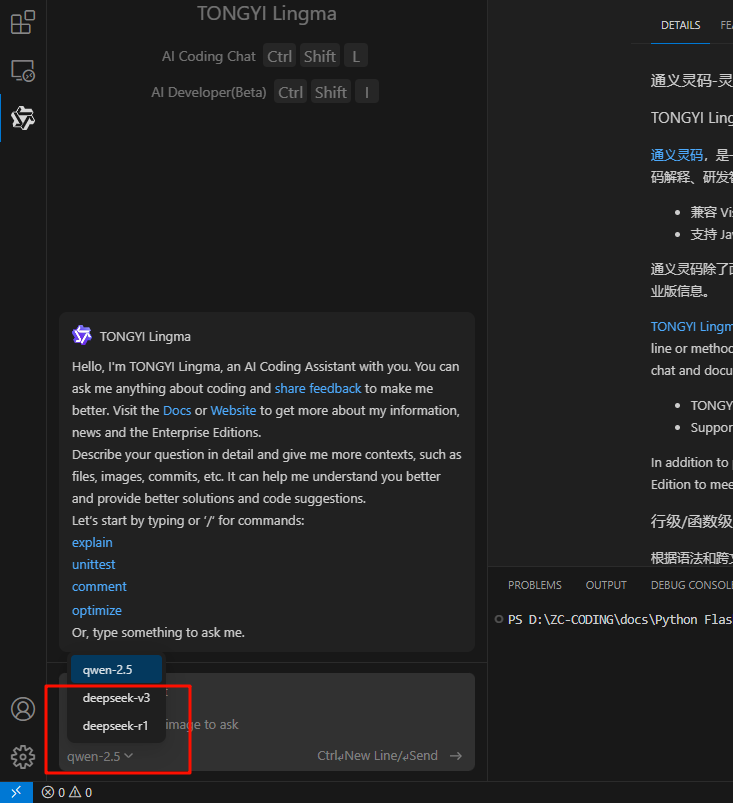
Task: Click the send arrow icon
Action: [x=456, y=756]
